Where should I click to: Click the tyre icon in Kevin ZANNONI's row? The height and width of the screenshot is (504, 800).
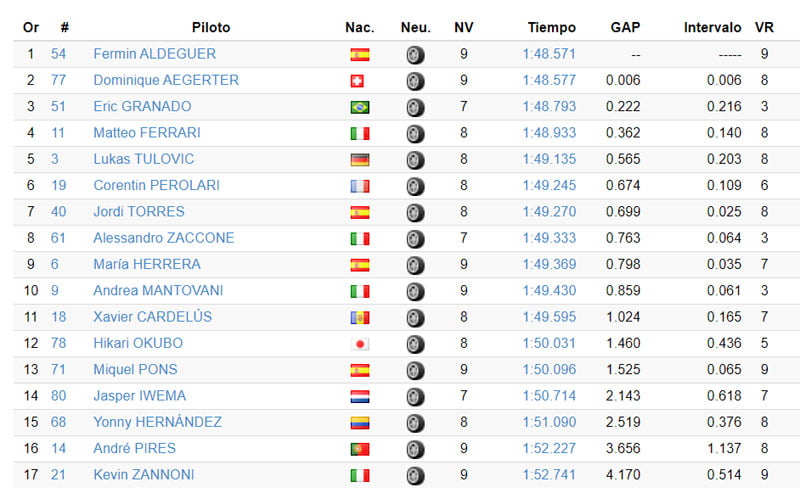415,475
